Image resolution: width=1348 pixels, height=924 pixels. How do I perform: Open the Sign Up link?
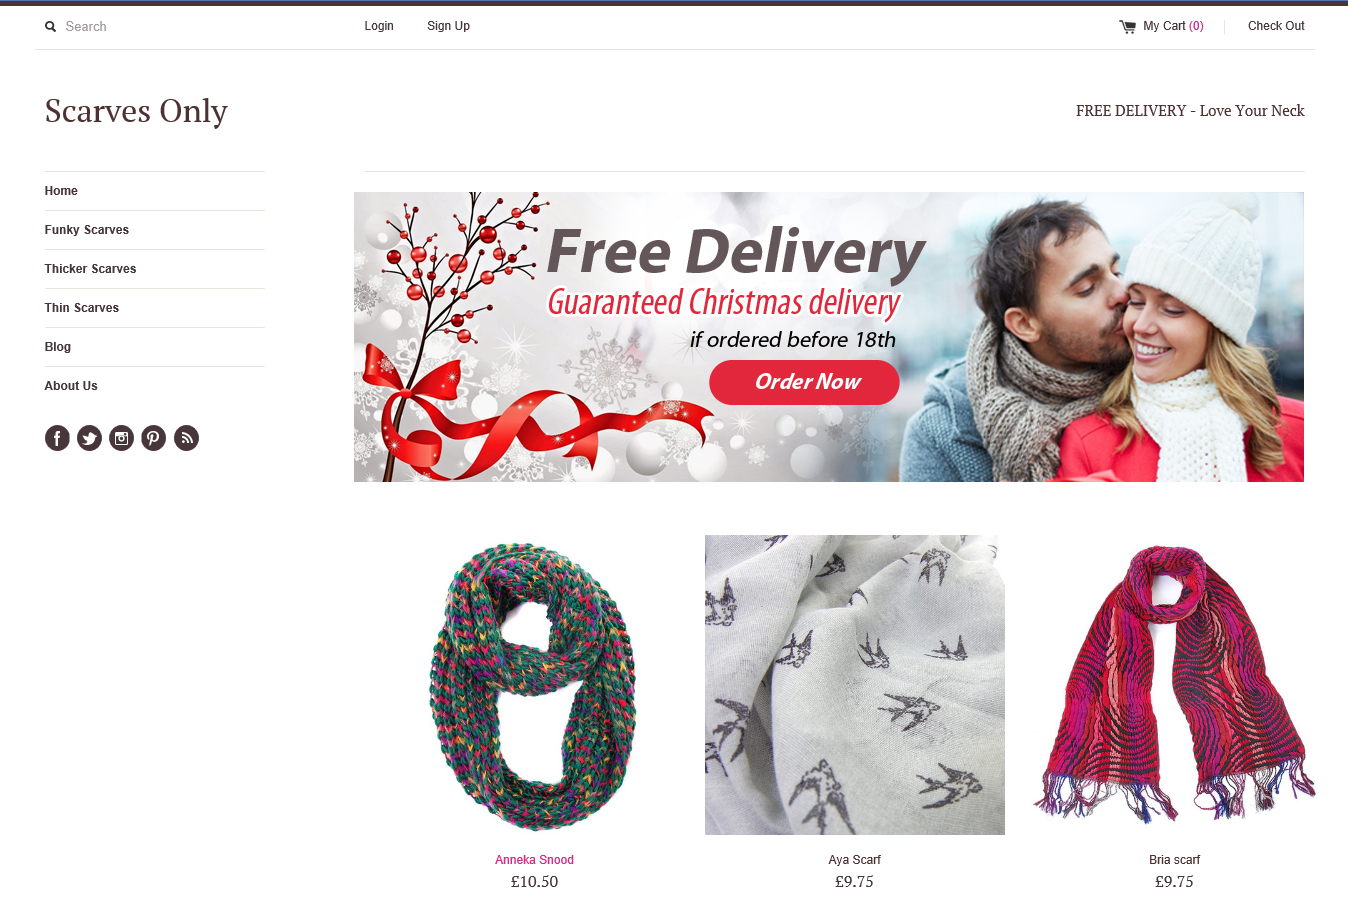pyautogui.click(x=448, y=26)
